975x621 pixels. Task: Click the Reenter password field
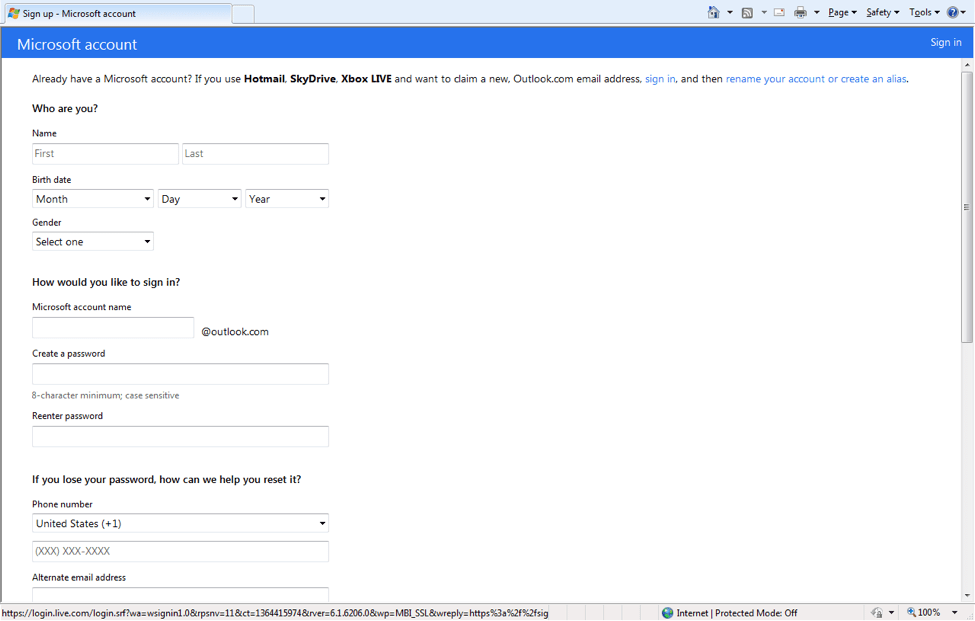(180, 436)
